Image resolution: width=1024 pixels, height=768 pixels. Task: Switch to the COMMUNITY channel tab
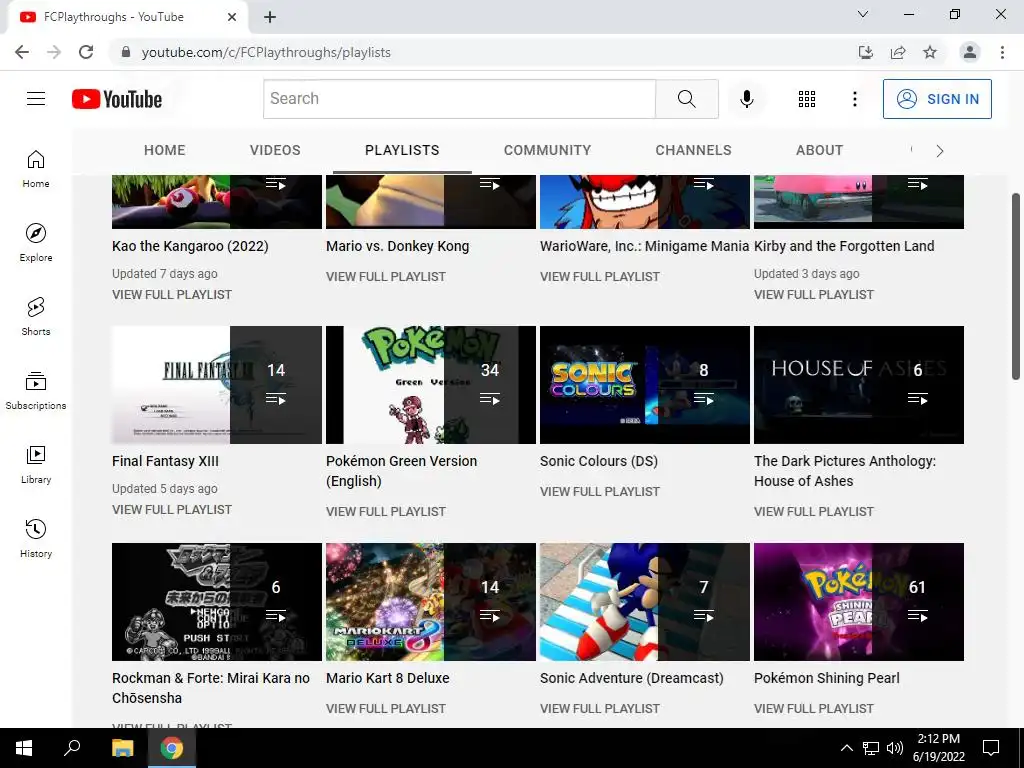(x=547, y=150)
